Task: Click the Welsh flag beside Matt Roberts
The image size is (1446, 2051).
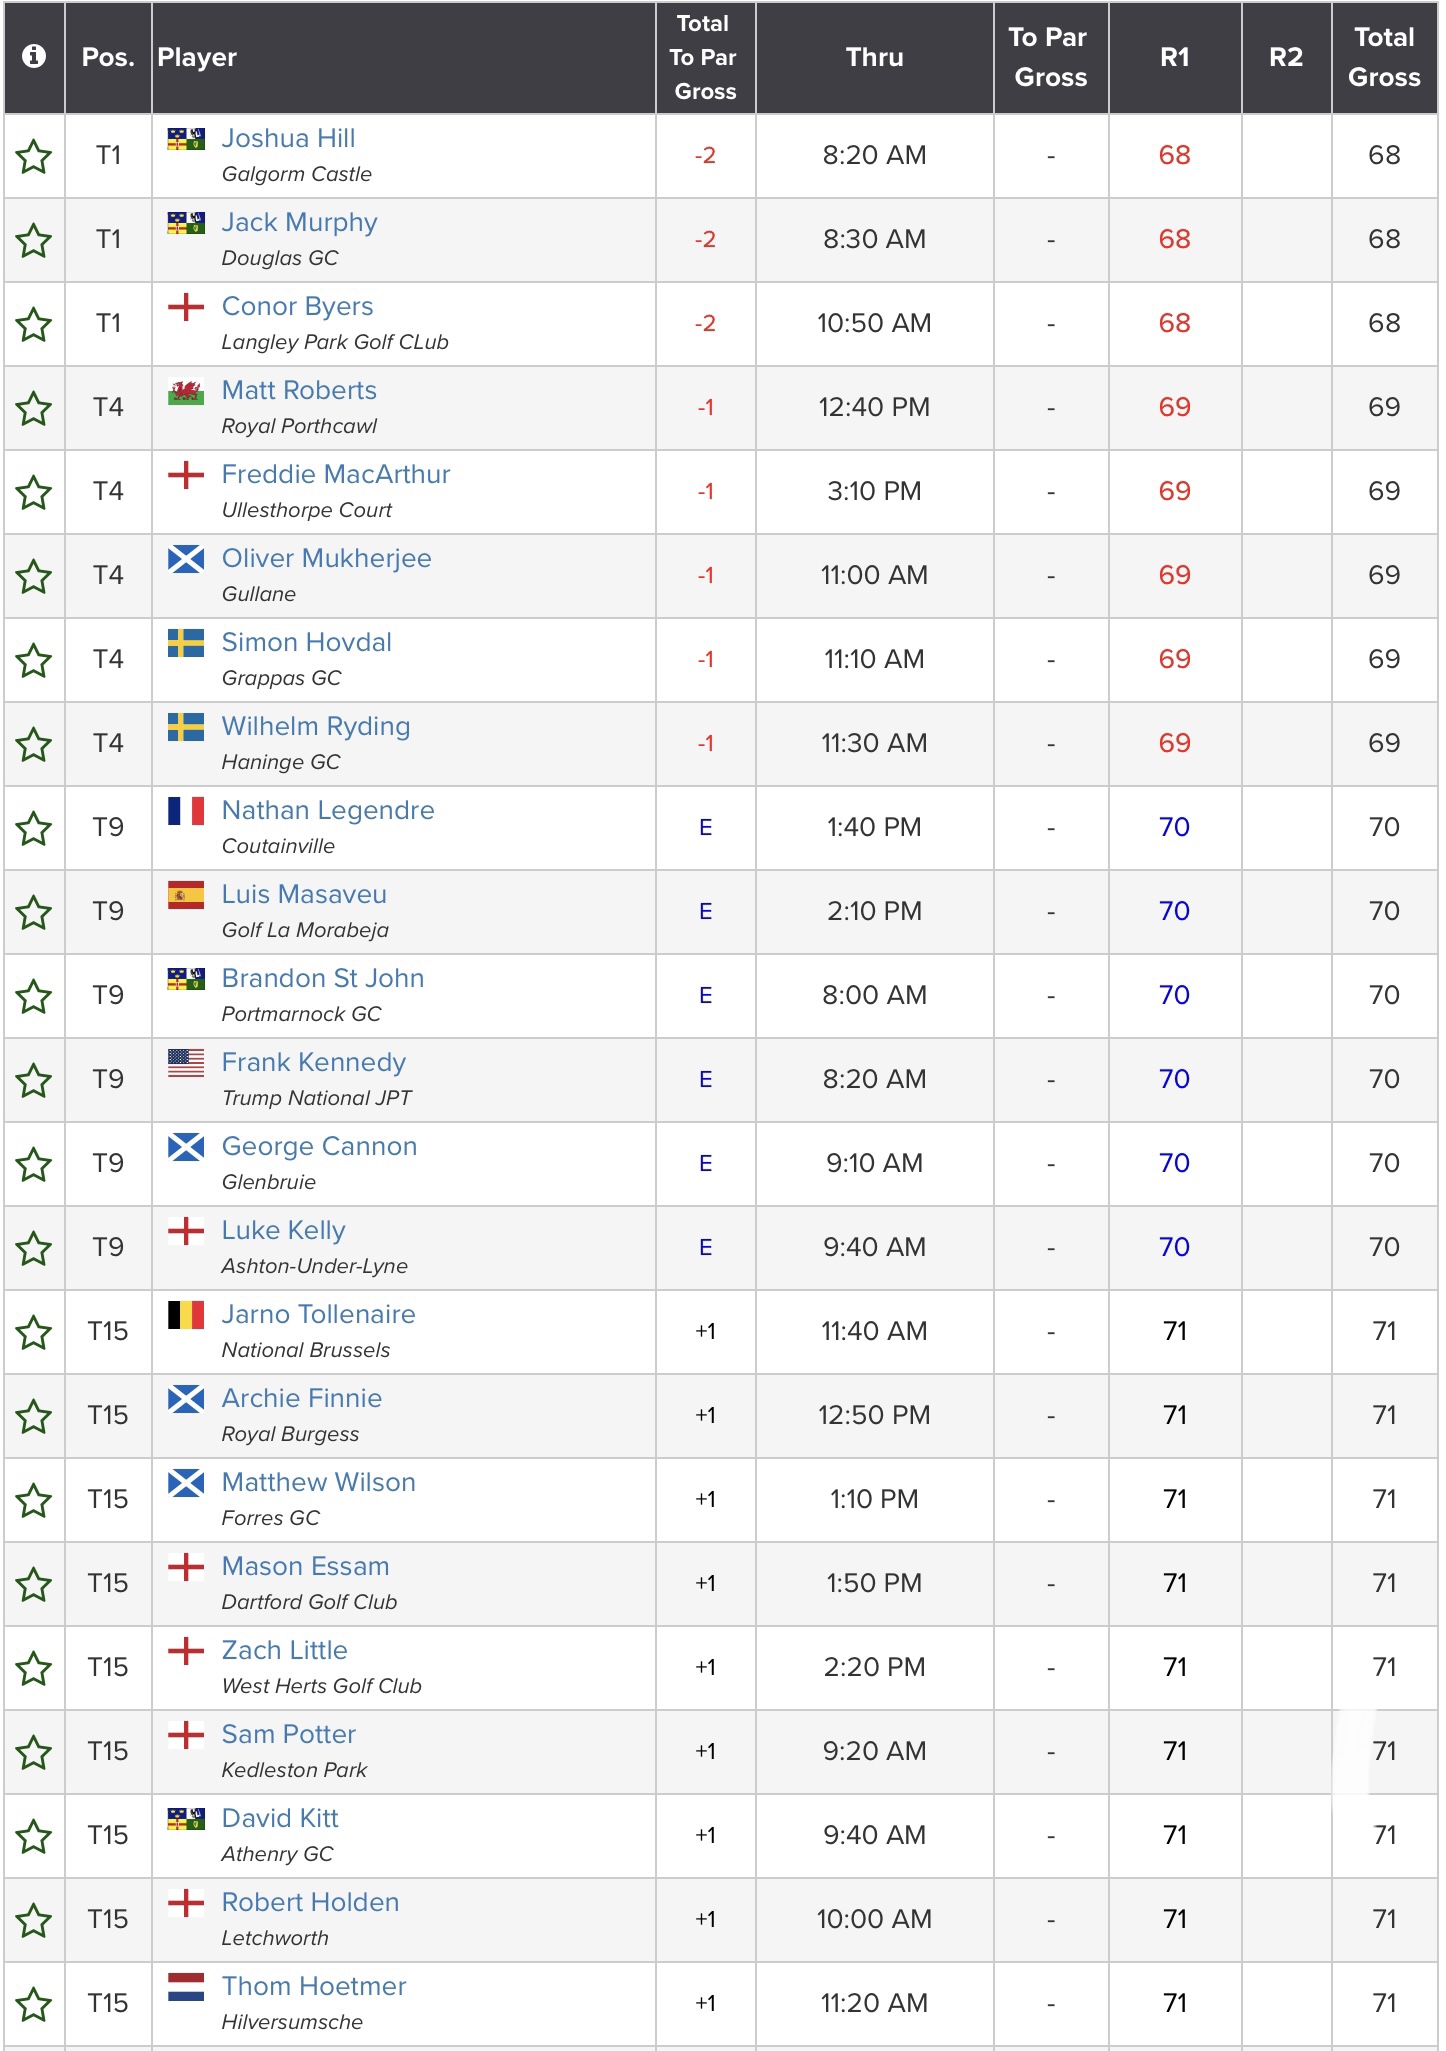Action: point(186,391)
